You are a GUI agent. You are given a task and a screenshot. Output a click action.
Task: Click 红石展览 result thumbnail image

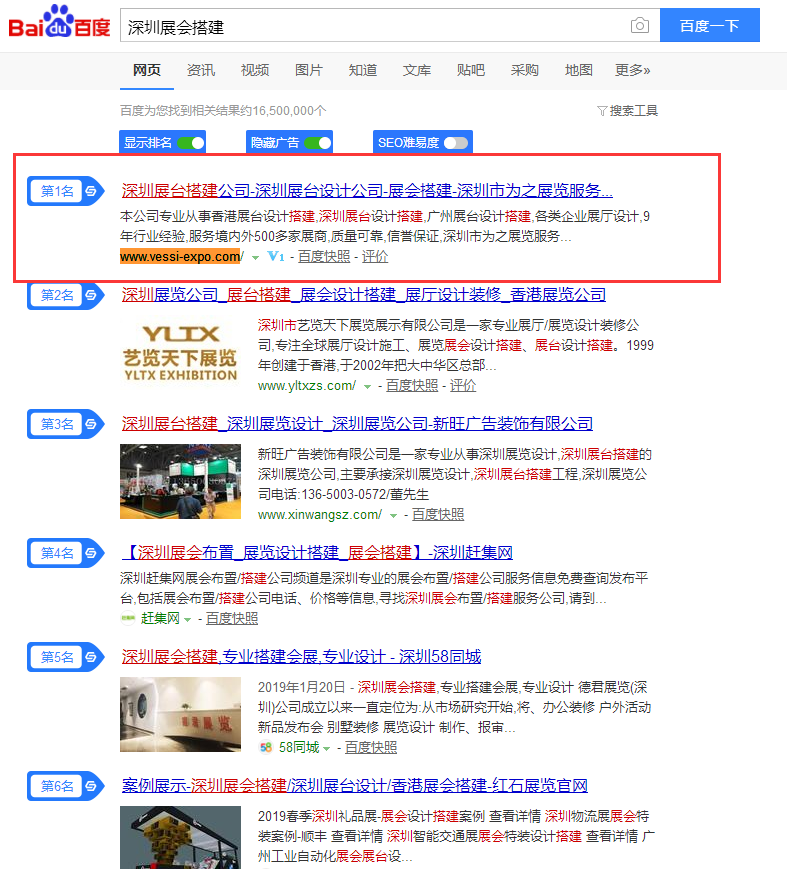181,837
